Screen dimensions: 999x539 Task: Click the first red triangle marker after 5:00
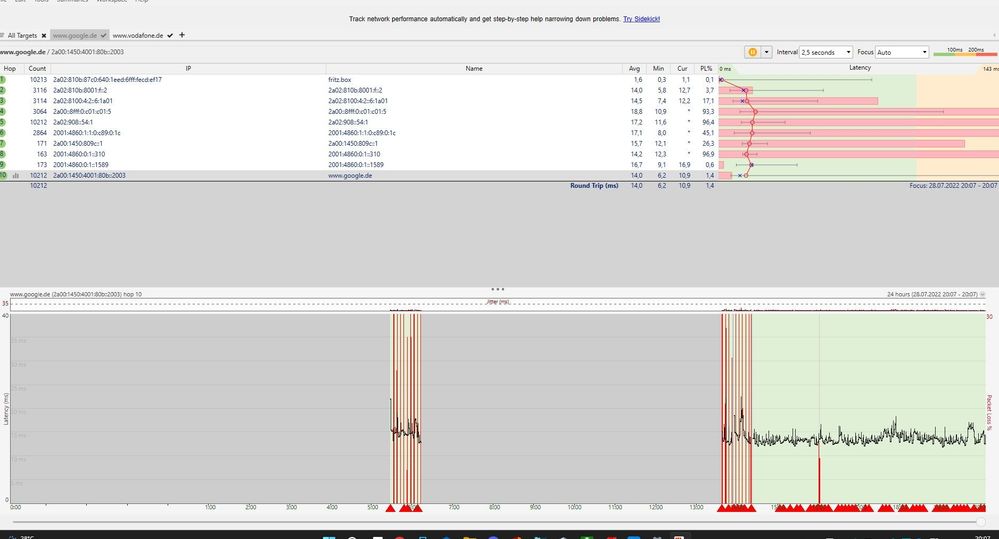pyautogui.click(x=391, y=508)
